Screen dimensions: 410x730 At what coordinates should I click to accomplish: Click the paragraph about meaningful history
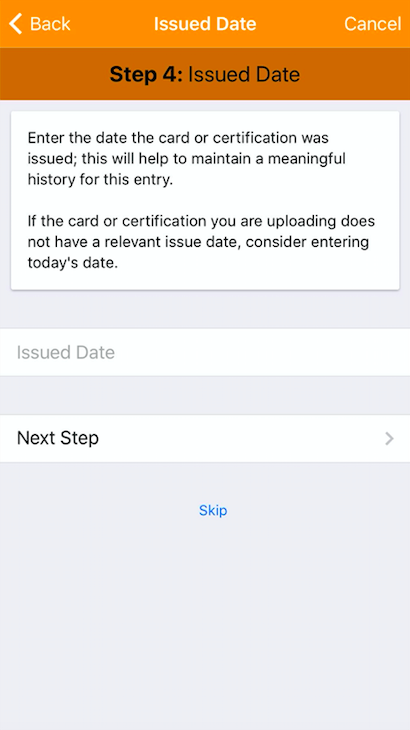coord(187,159)
